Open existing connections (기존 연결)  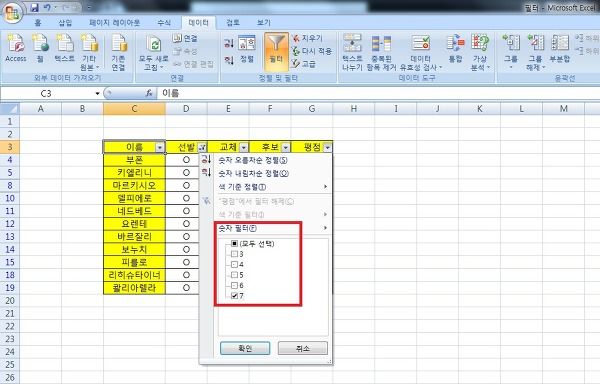pos(118,52)
